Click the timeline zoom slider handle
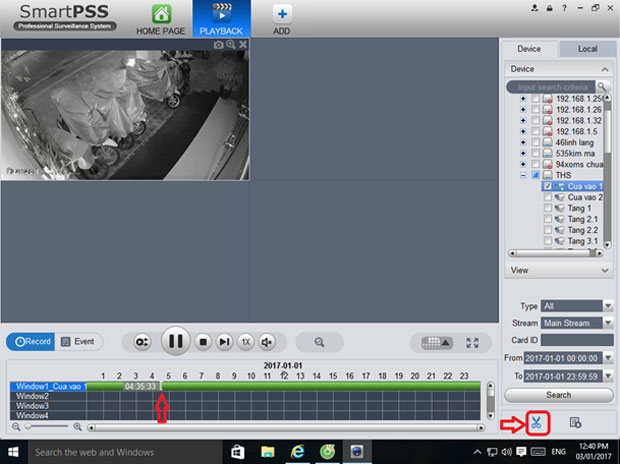Viewport: 620px width, 464px height. tap(27, 427)
